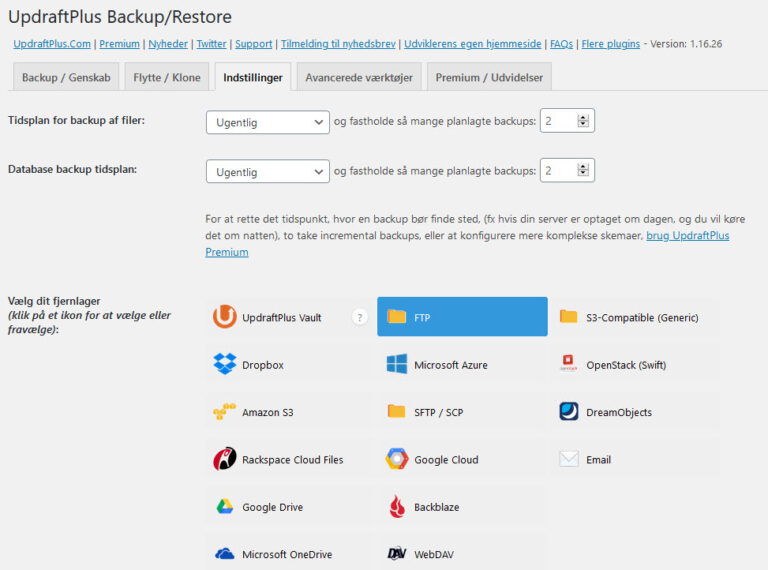
Task: Open the Avancerede værktøjer tab
Action: [359, 77]
